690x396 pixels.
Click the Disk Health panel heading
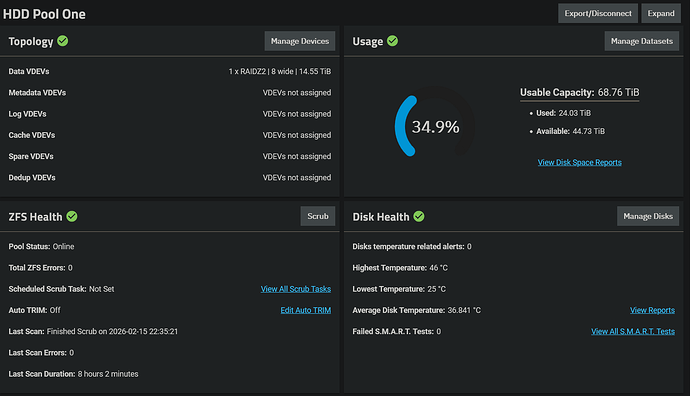(381, 217)
